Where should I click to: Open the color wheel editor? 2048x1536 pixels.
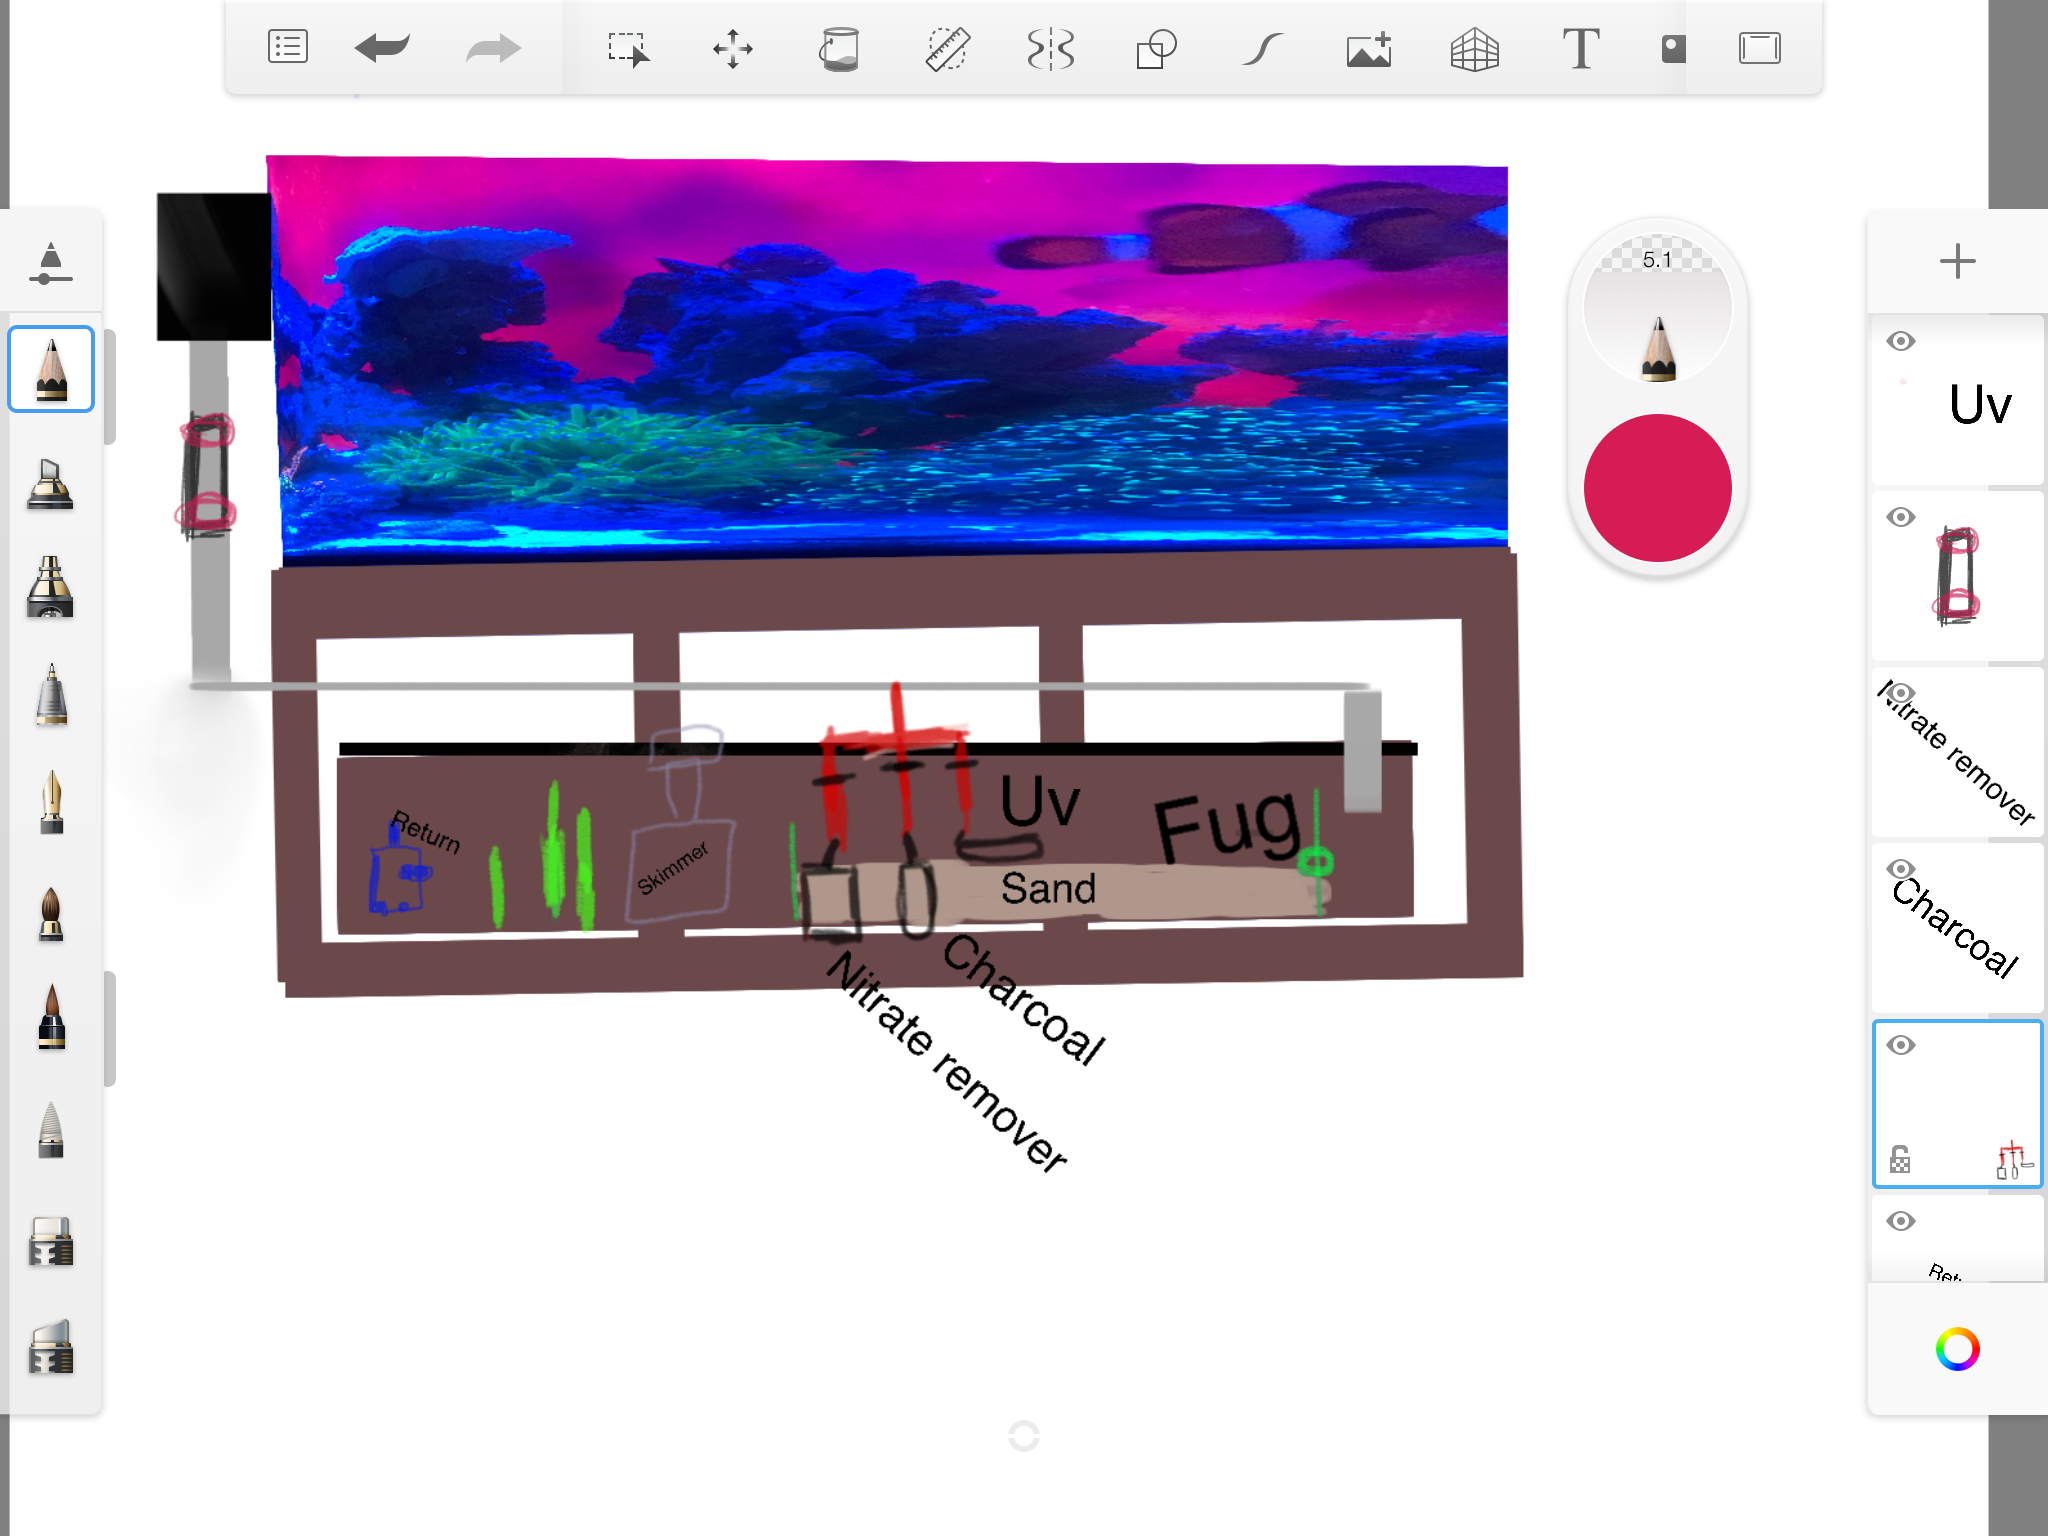pyautogui.click(x=1958, y=1349)
